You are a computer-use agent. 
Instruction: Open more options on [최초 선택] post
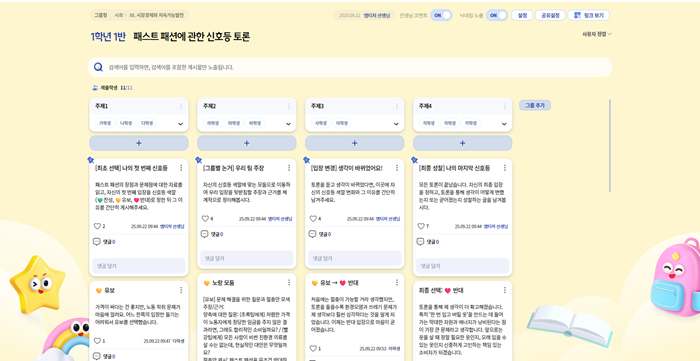(x=181, y=168)
